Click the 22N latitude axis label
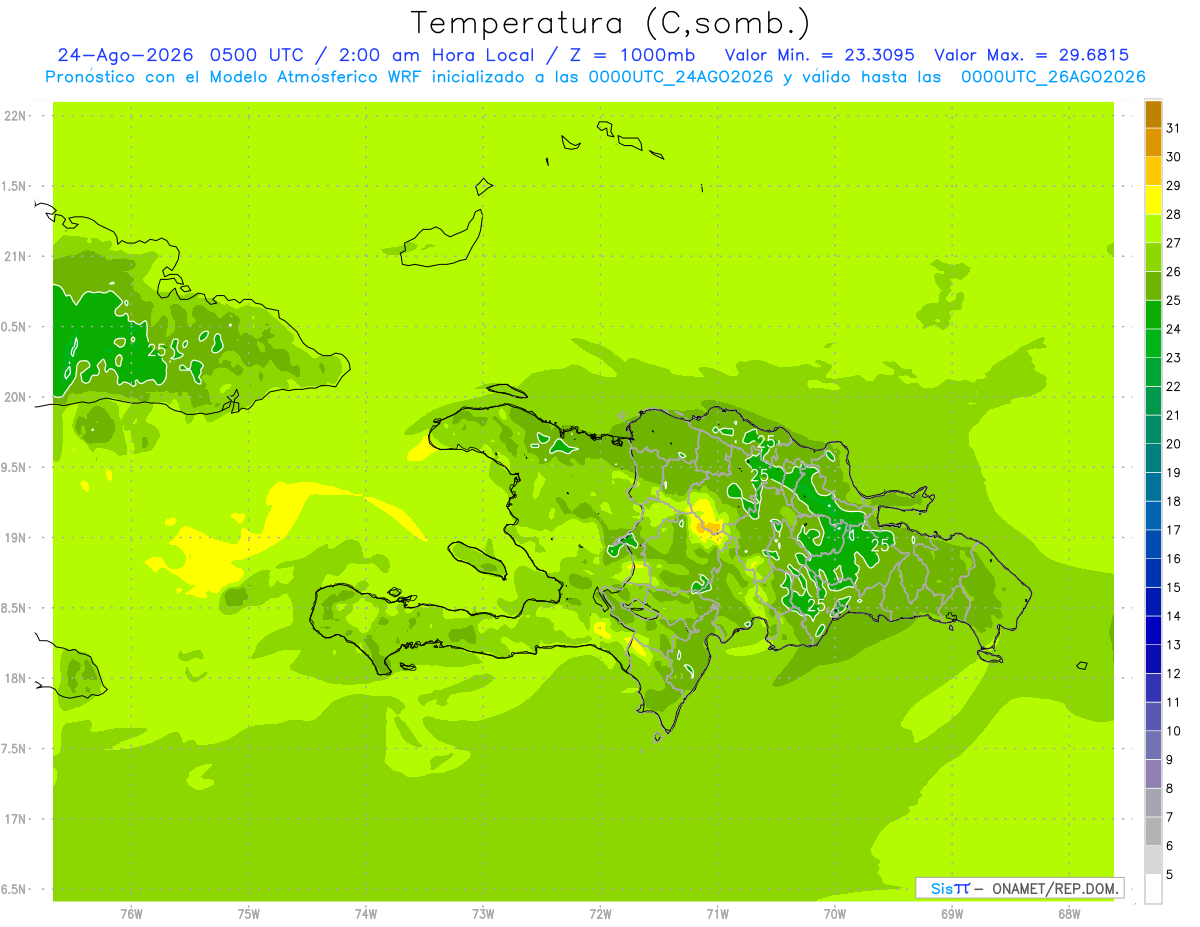1200x927 pixels. [15, 116]
